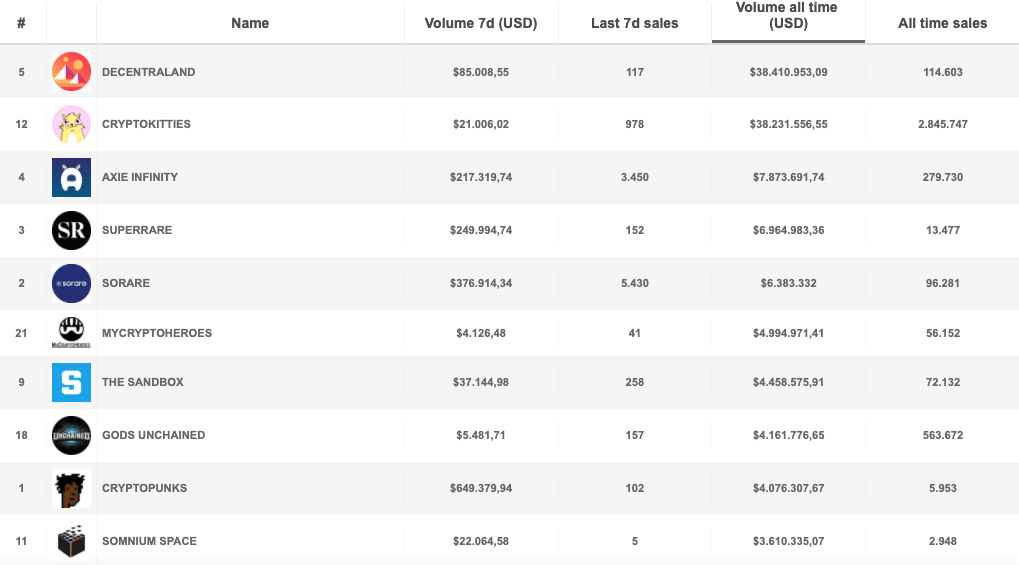Click the Axie Infinity logo icon
Image resolution: width=1019 pixels, height=565 pixels.
click(x=71, y=177)
